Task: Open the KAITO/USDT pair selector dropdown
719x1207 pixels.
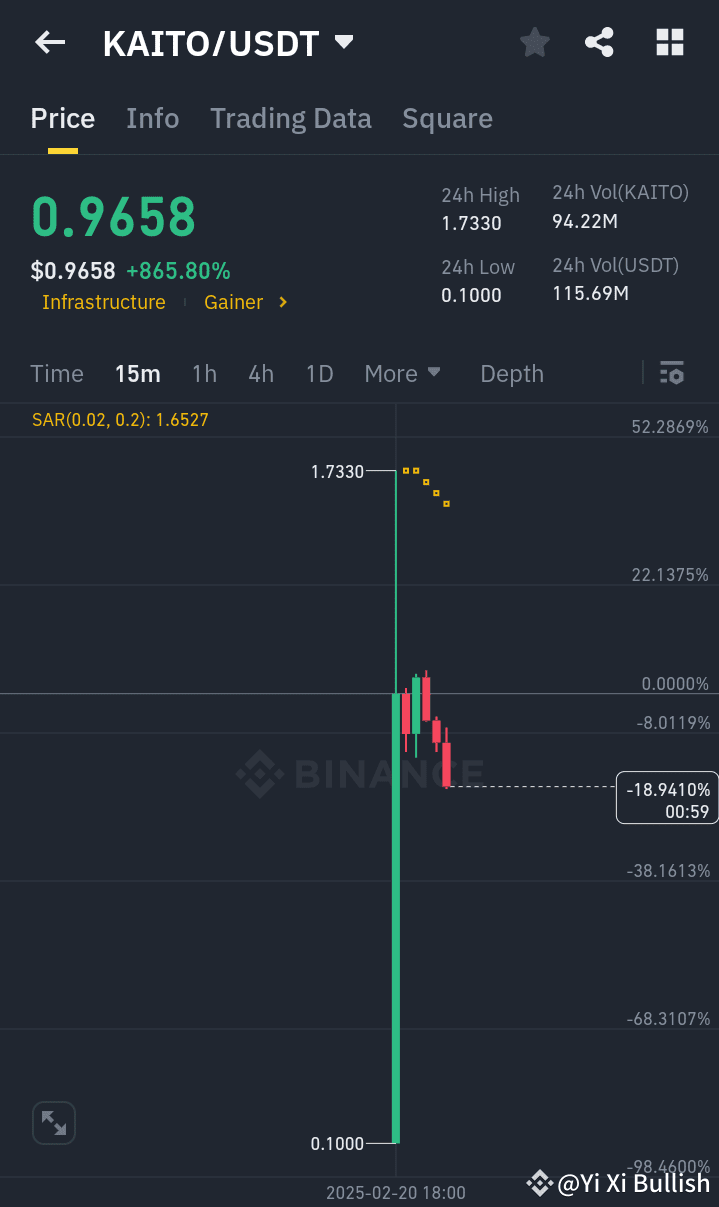Action: coord(229,42)
